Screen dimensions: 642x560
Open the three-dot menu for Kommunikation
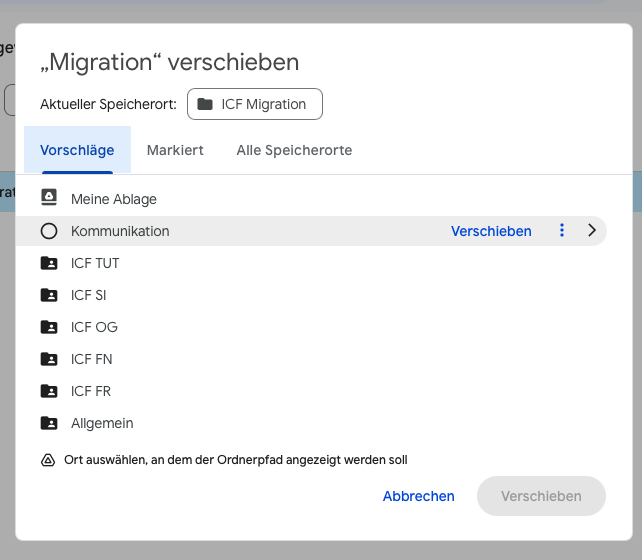pyautogui.click(x=561, y=231)
